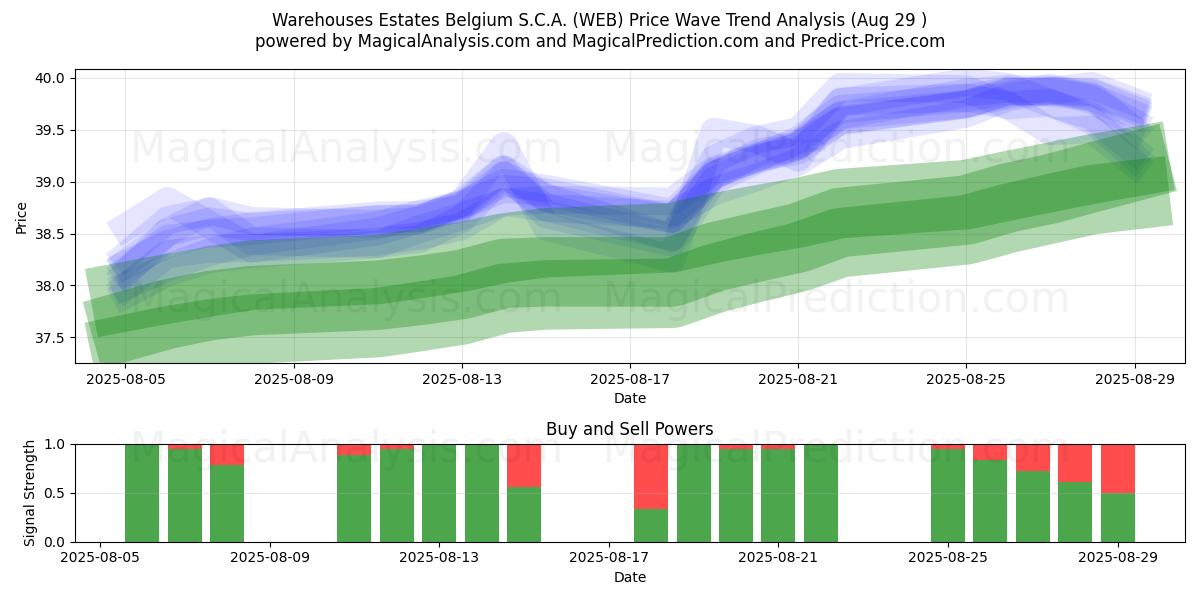
Task: Click the red sell segment on 2025-08-29 bar
Action: (1118, 468)
